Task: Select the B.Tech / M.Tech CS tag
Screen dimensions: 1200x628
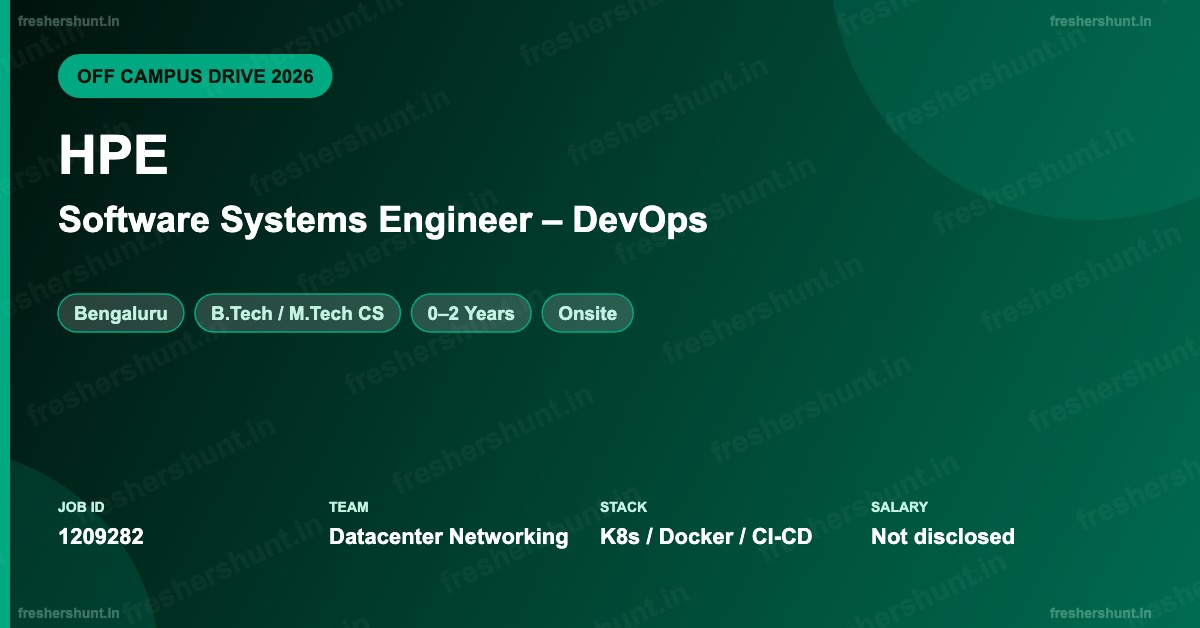Action: point(297,313)
